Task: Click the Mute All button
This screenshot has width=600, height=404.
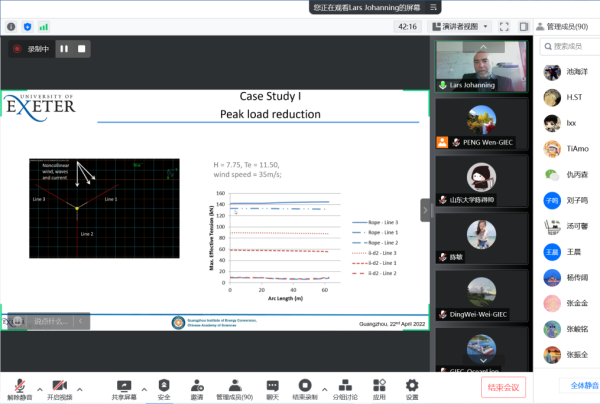Action: pyautogui.click(x=578, y=385)
